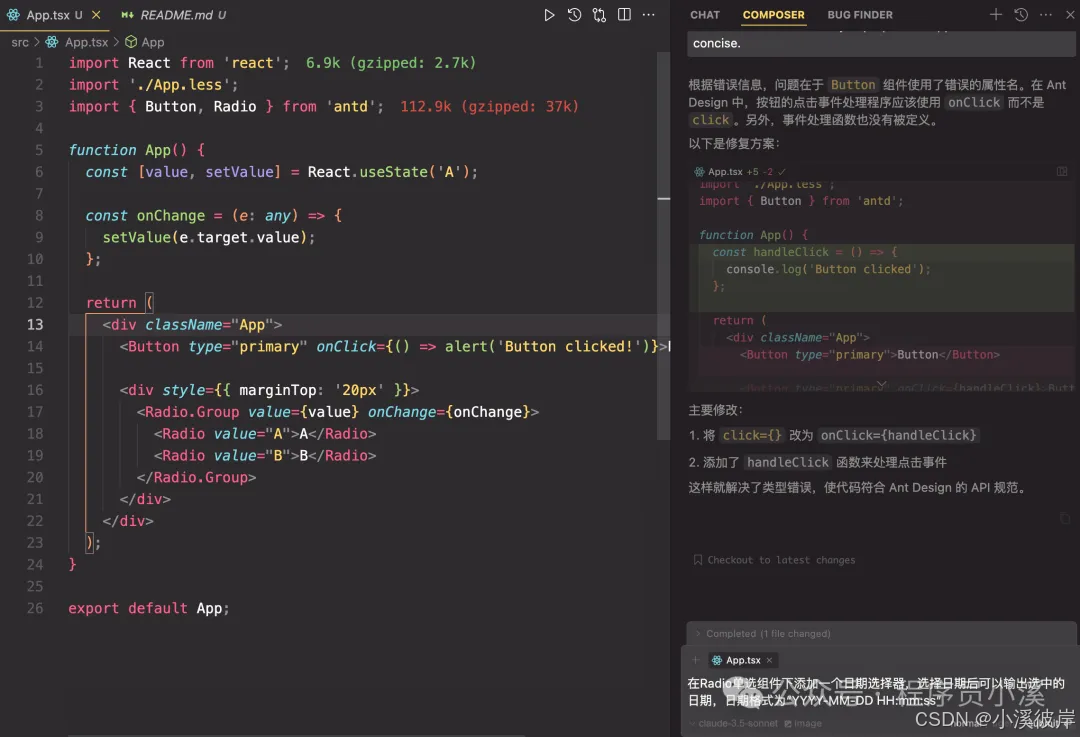The height and width of the screenshot is (737, 1080).
Task: Click the Markdown icon on README.md tab
Action: 127,14
